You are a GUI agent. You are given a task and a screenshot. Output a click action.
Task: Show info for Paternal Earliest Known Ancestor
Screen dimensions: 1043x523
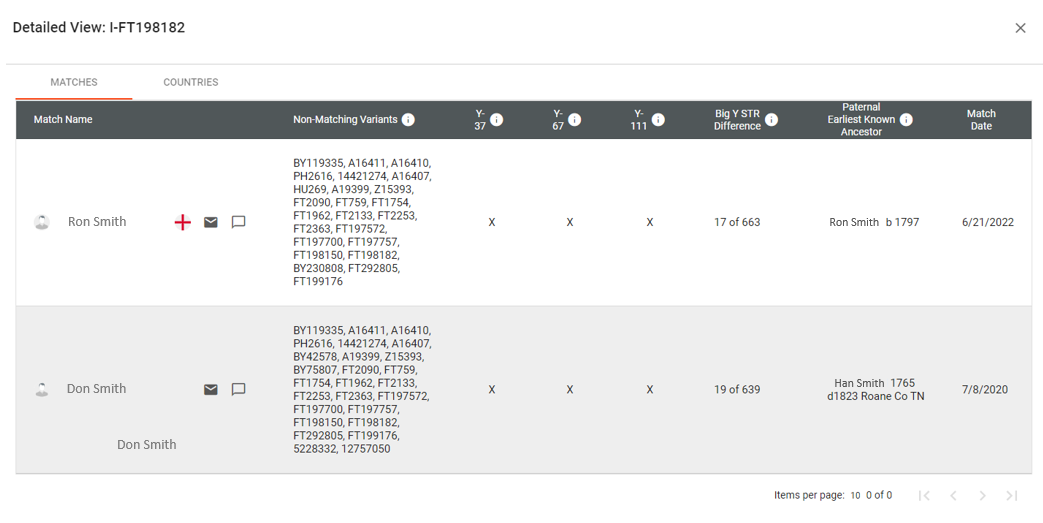click(906, 120)
